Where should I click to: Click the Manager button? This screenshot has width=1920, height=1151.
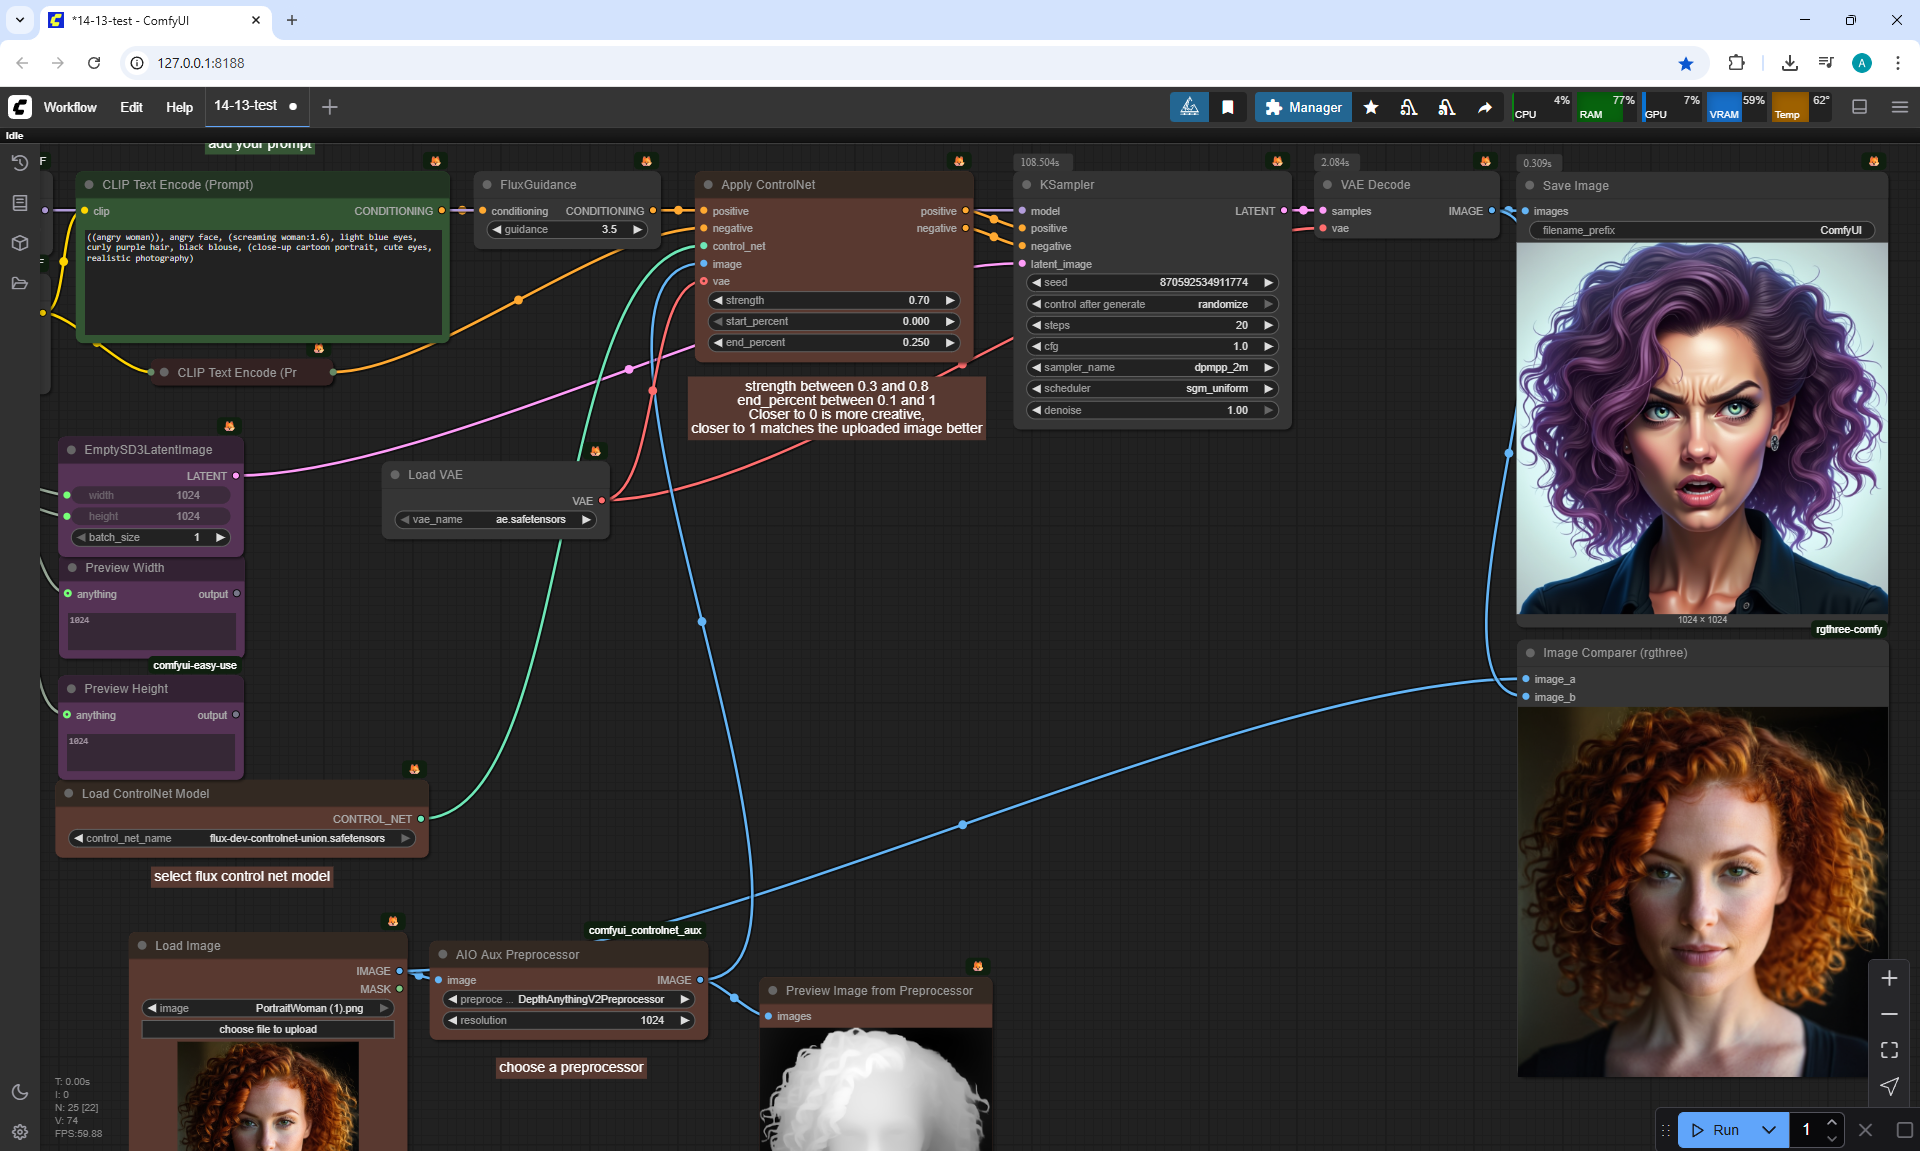[x=1303, y=107]
